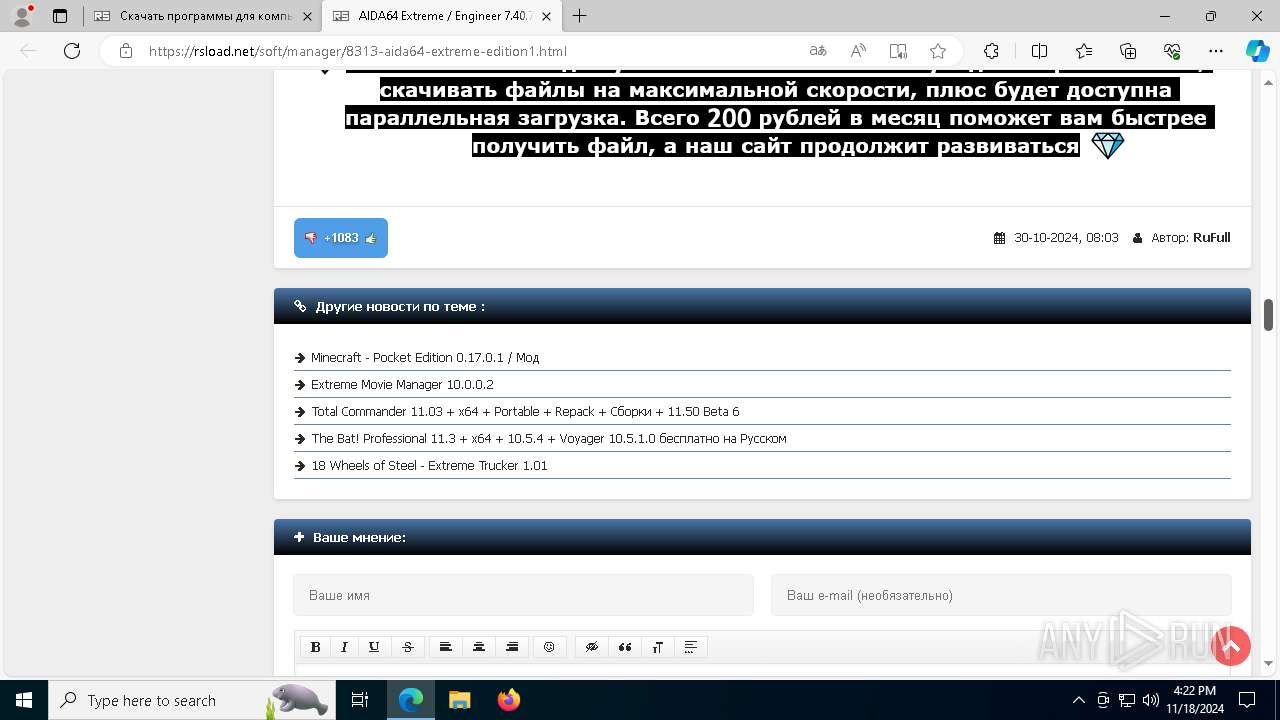Image resolution: width=1280 pixels, height=720 pixels.
Task: Open network status tray icon
Action: coord(1127,700)
